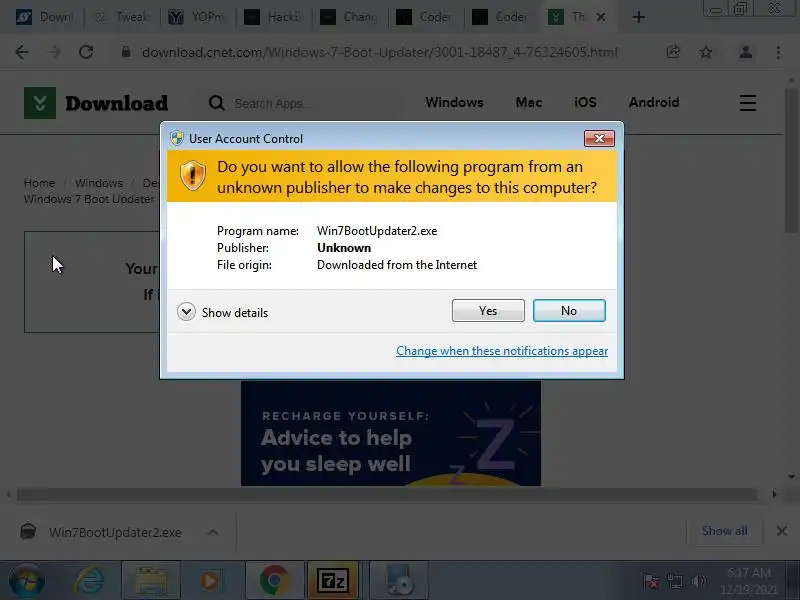
Task: Click the Action Center flag tray icon
Action: [x=651, y=581]
